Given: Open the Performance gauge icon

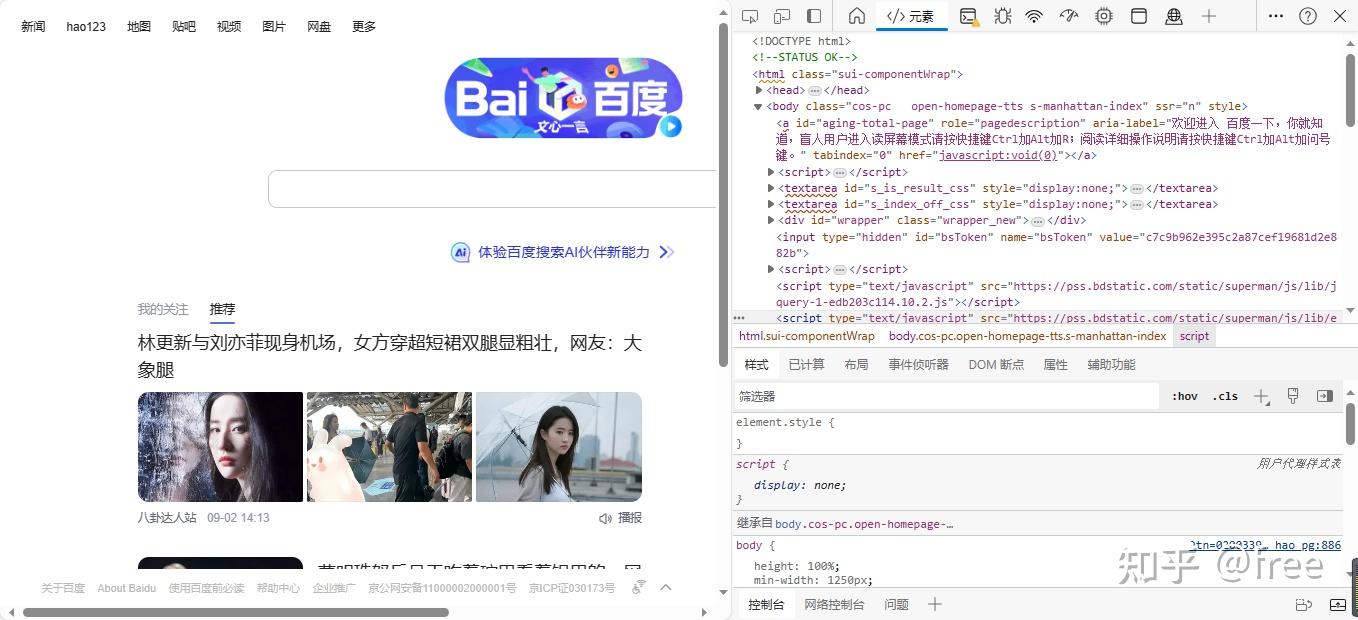Looking at the screenshot, I should pyautogui.click(x=1069, y=16).
